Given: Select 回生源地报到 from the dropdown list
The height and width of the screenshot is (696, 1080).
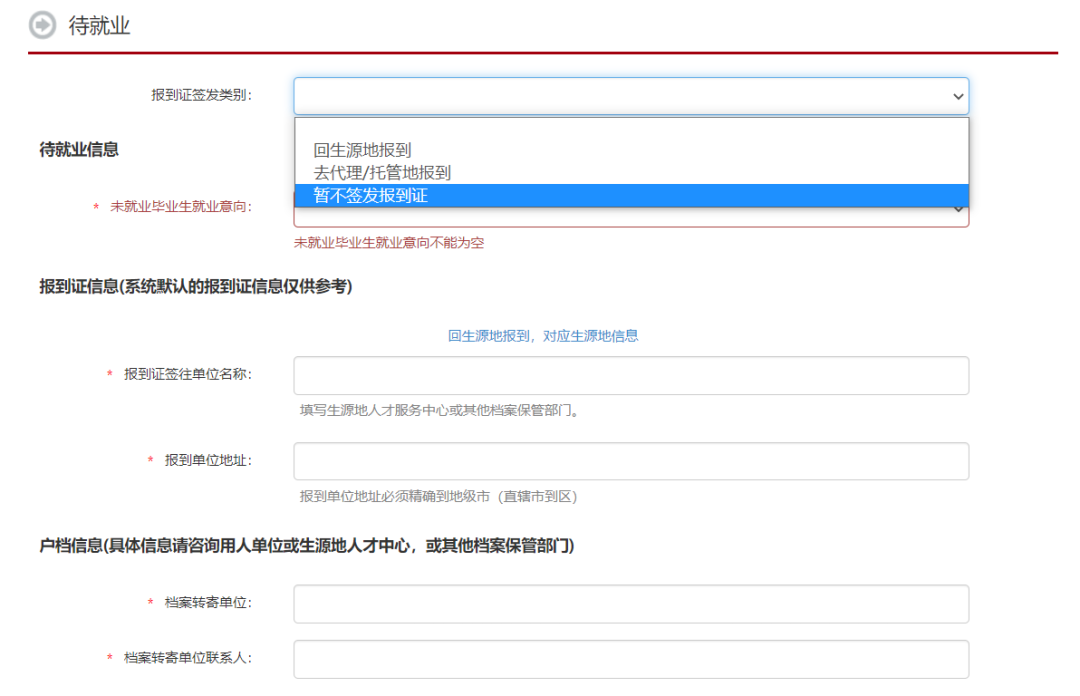Looking at the screenshot, I should pos(362,150).
